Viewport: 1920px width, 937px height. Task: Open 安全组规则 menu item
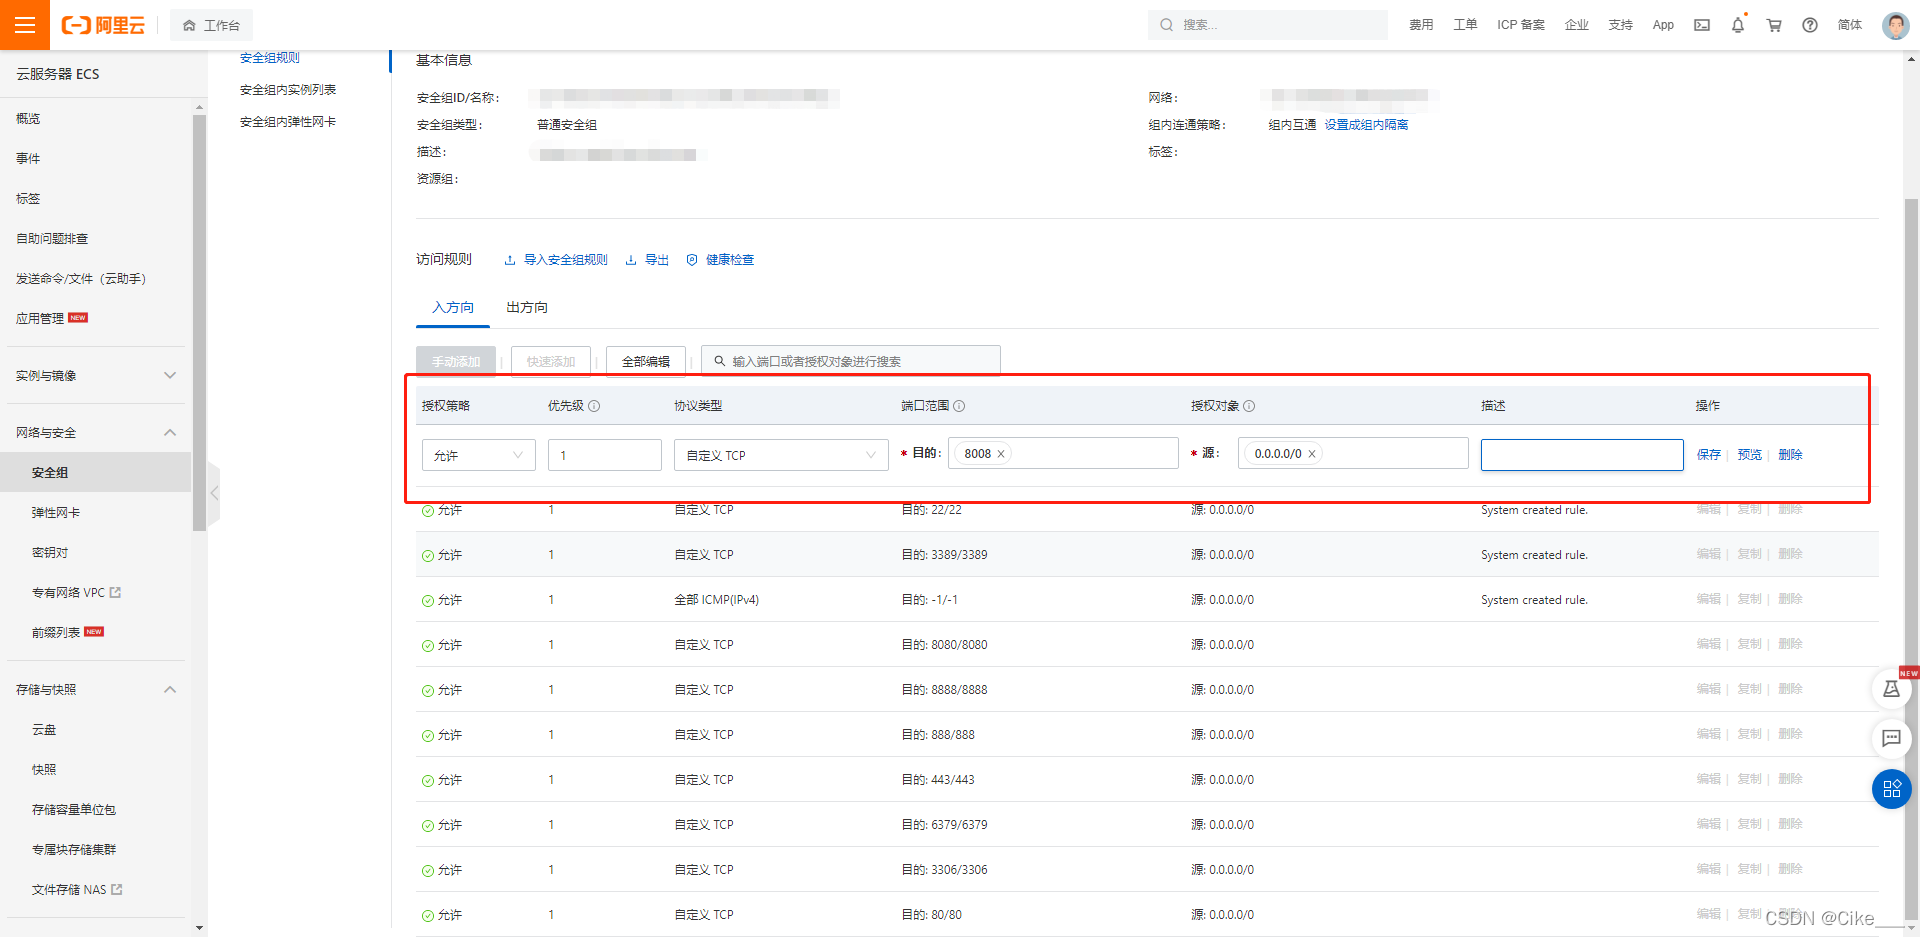(x=270, y=58)
